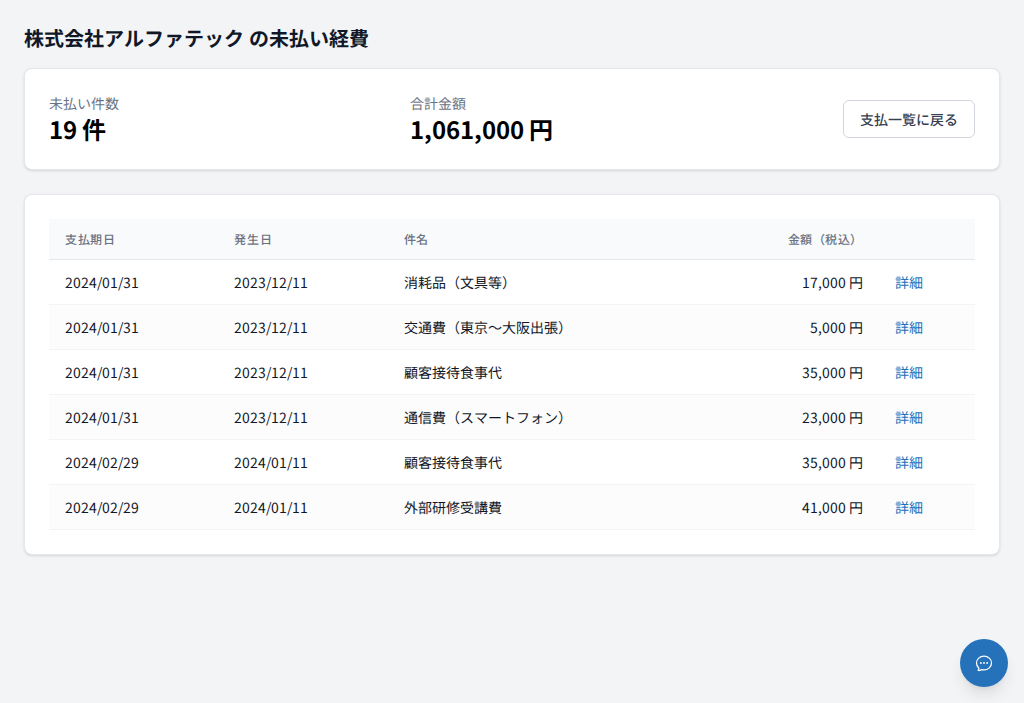Click the 17,000 円 amount cell
The image size is (1024, 703).
tap(832, 283)
